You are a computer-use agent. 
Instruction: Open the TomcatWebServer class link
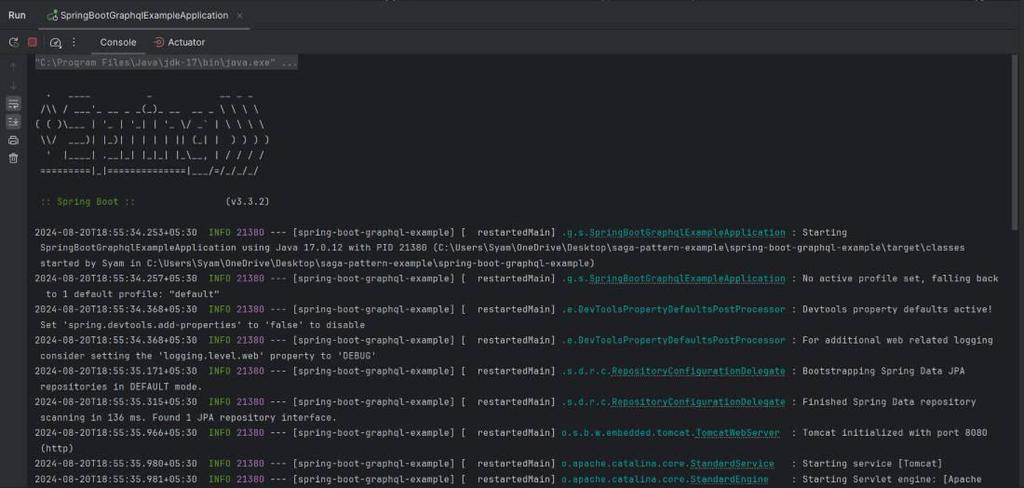(x=737, y=432)
